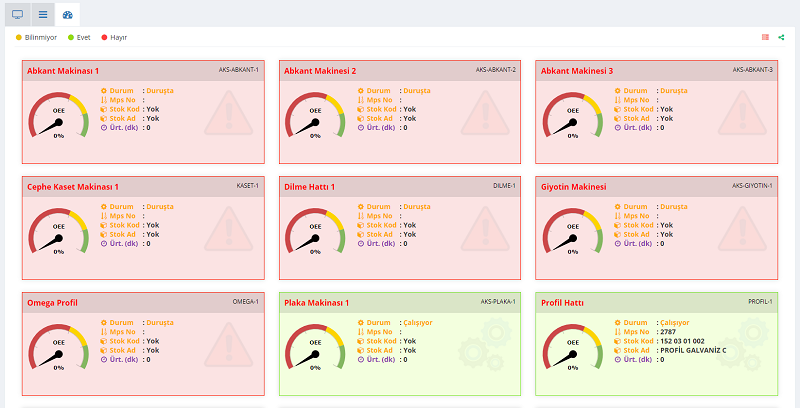Viewport: 800px width, 408px height.
Task: Click the OEE gauge on Abkant Makinesi 3
Action: click(x=571, y=119)
